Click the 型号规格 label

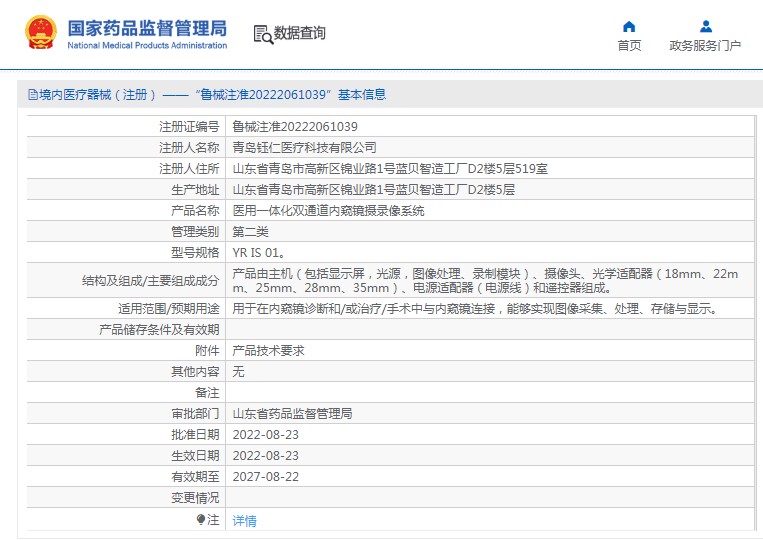[195, 253]
